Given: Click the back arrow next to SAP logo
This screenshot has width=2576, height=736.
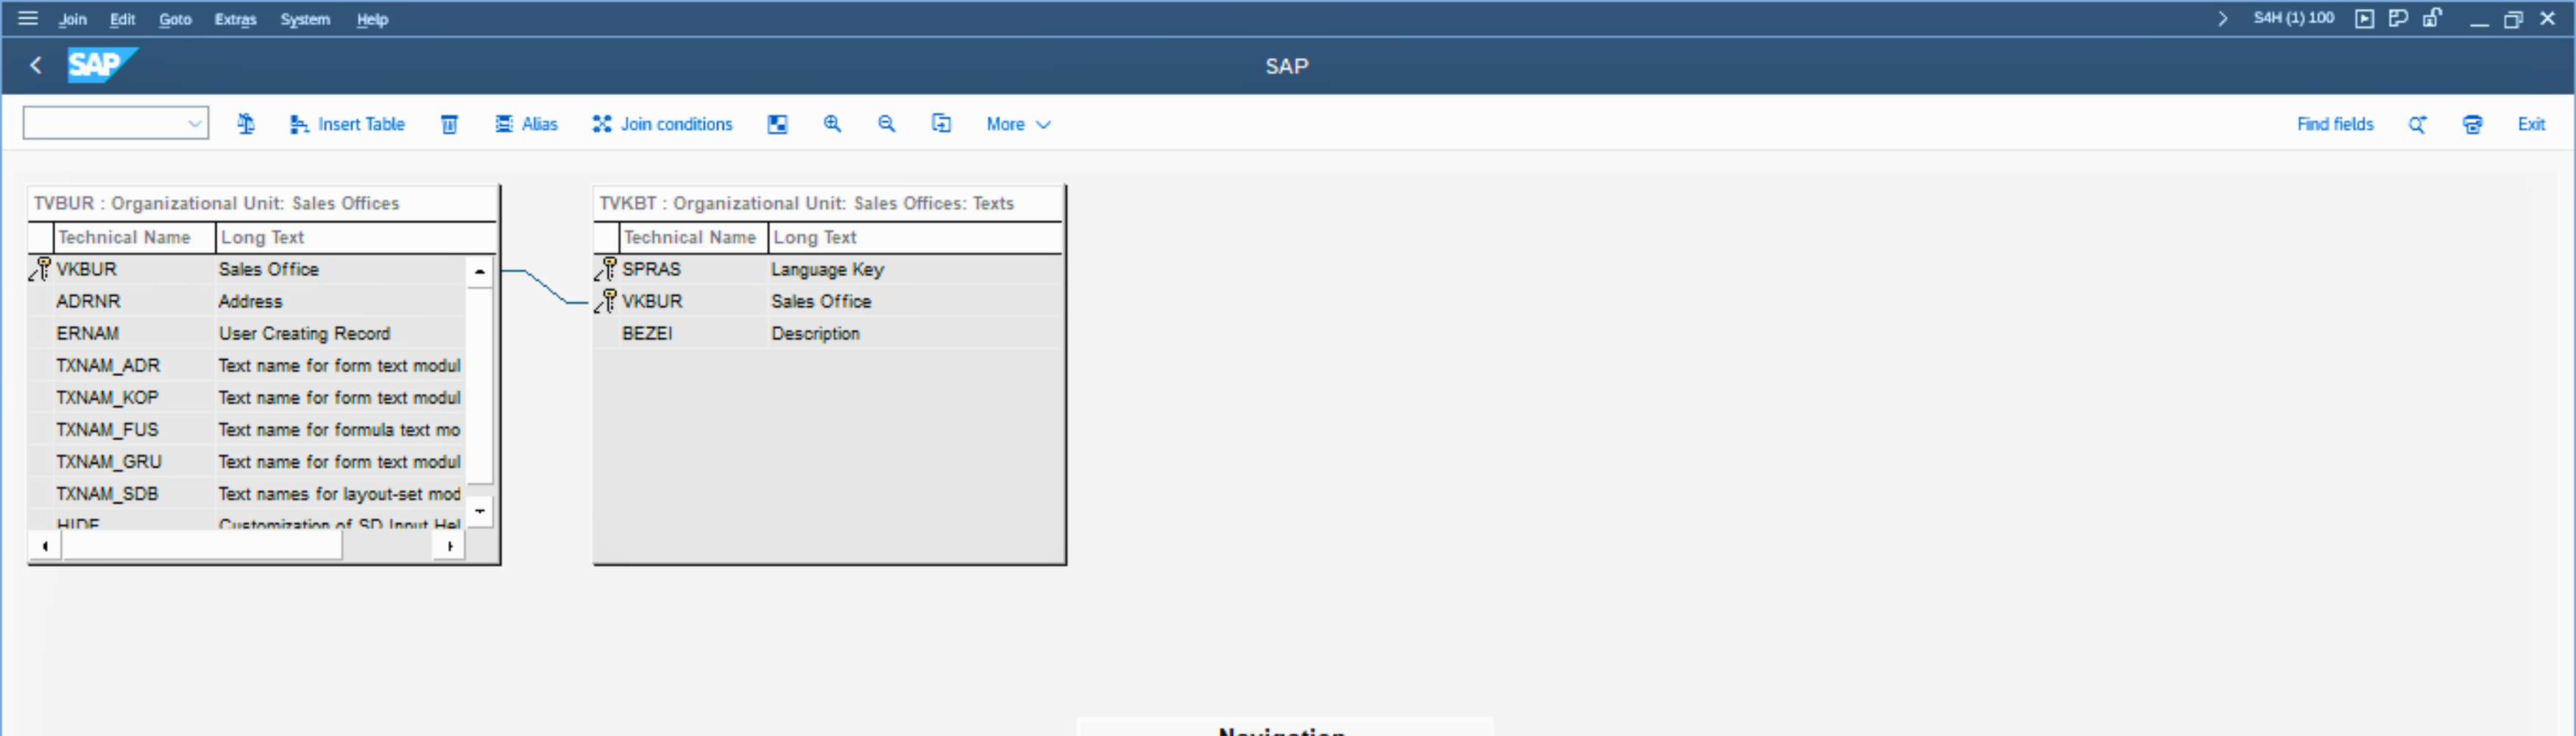Looking at the screenshot, I should (36, 66).
